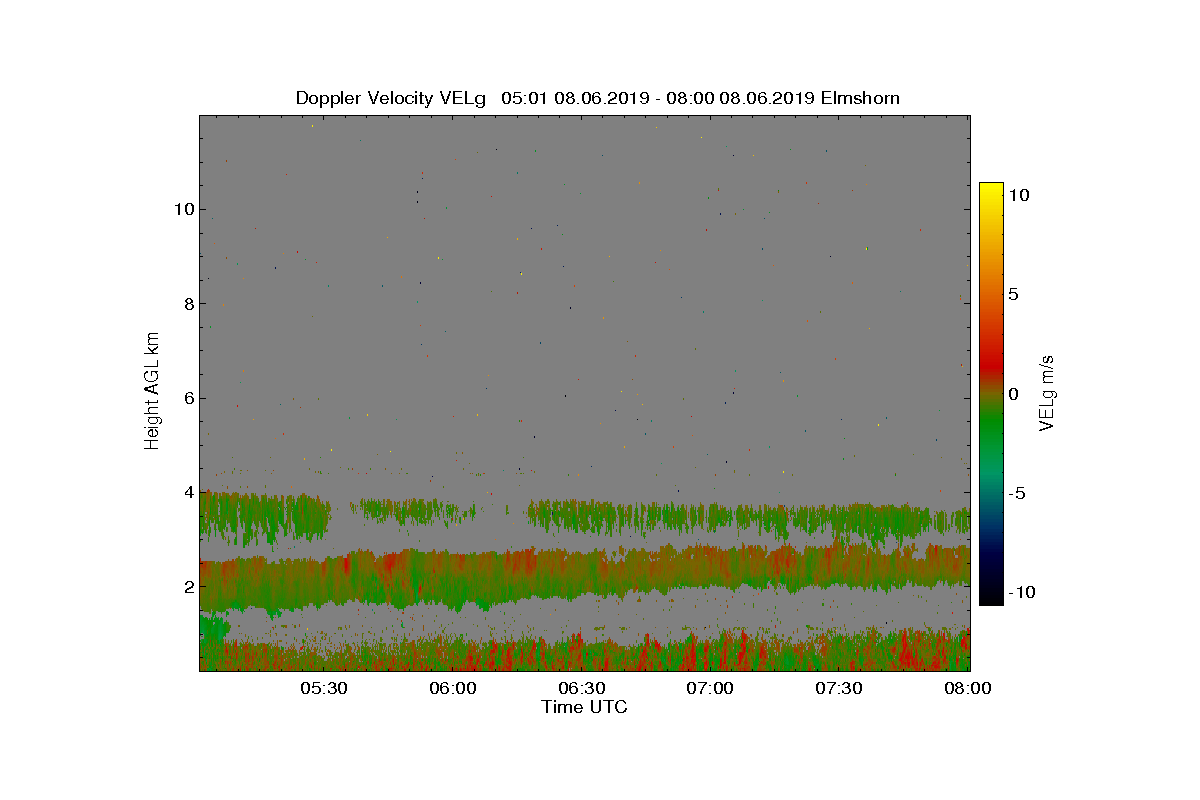Click the black bottom of the colorbar
The image size is (1200, 800).
(991, 599)
